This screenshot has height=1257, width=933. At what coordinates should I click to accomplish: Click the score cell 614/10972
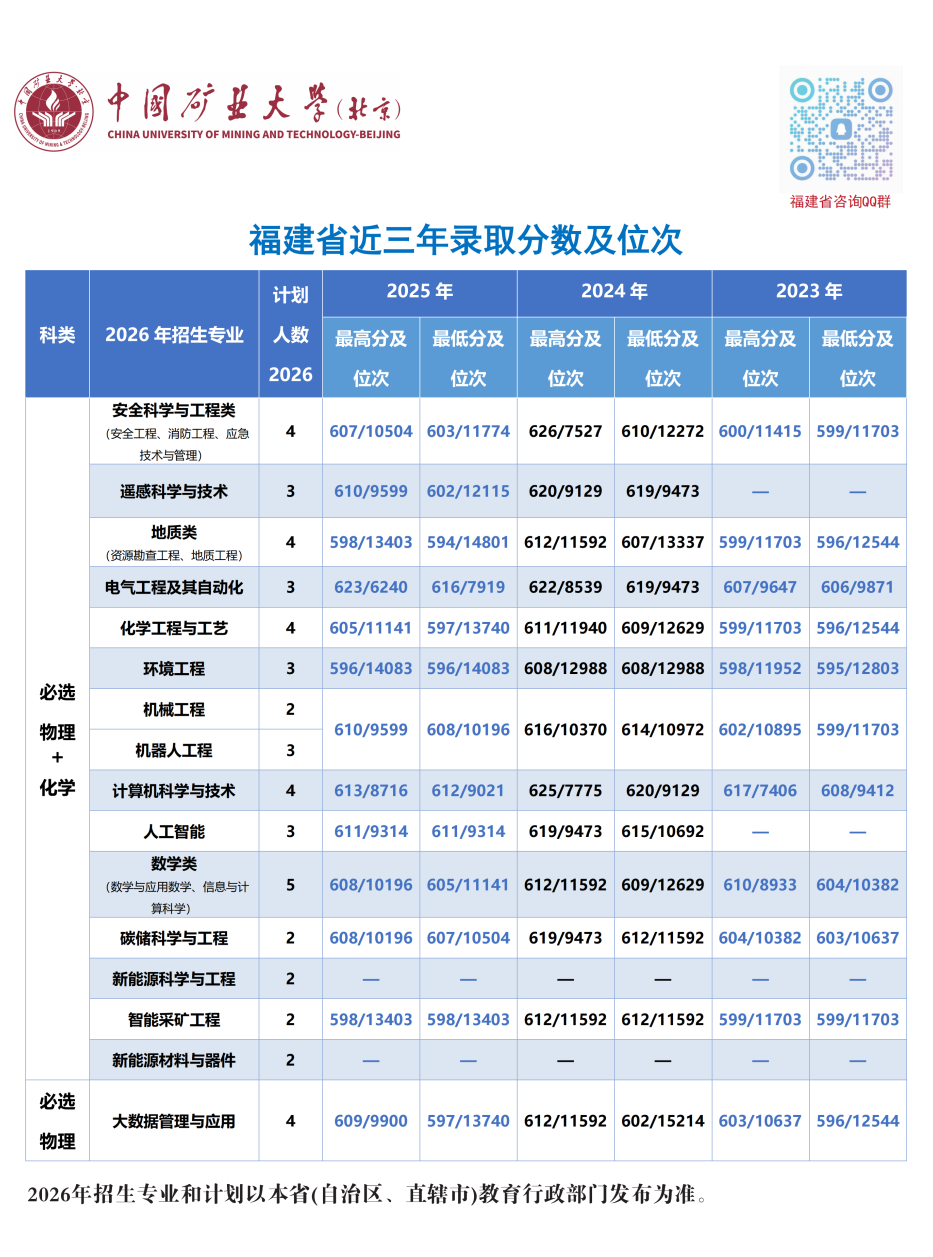[663, 729]
